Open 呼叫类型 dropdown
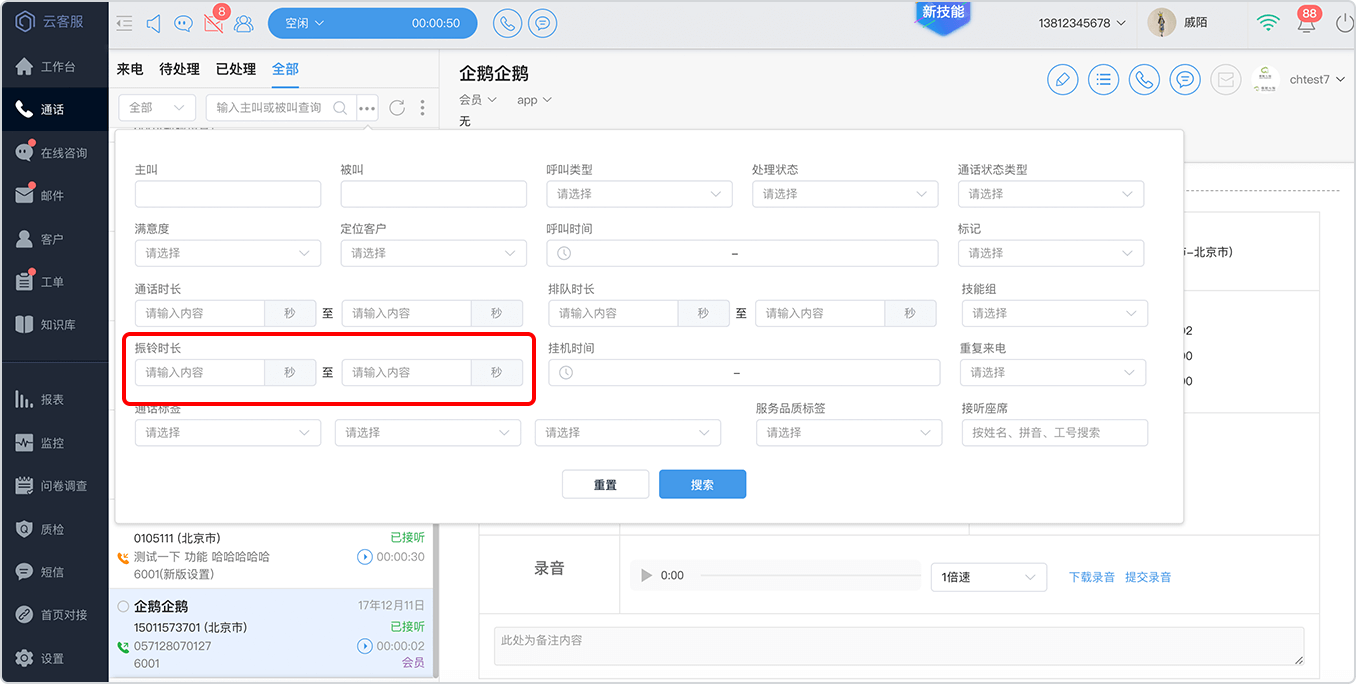Image resolution: width=1356 pixels, height=684 pixels. pyautogui.click(x=639, y=194)
